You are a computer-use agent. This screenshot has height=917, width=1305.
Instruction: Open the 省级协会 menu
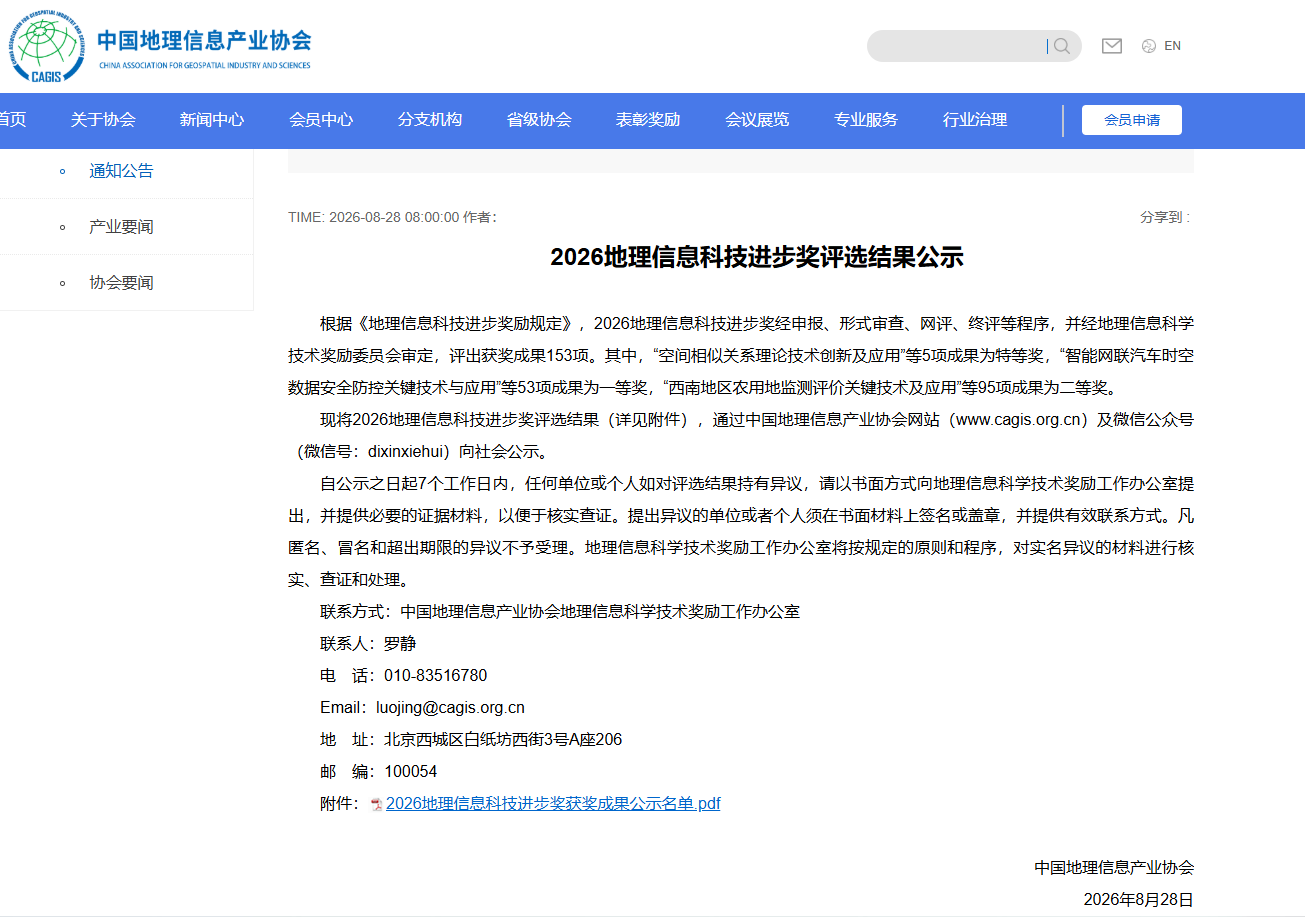[x=539, y=120]
